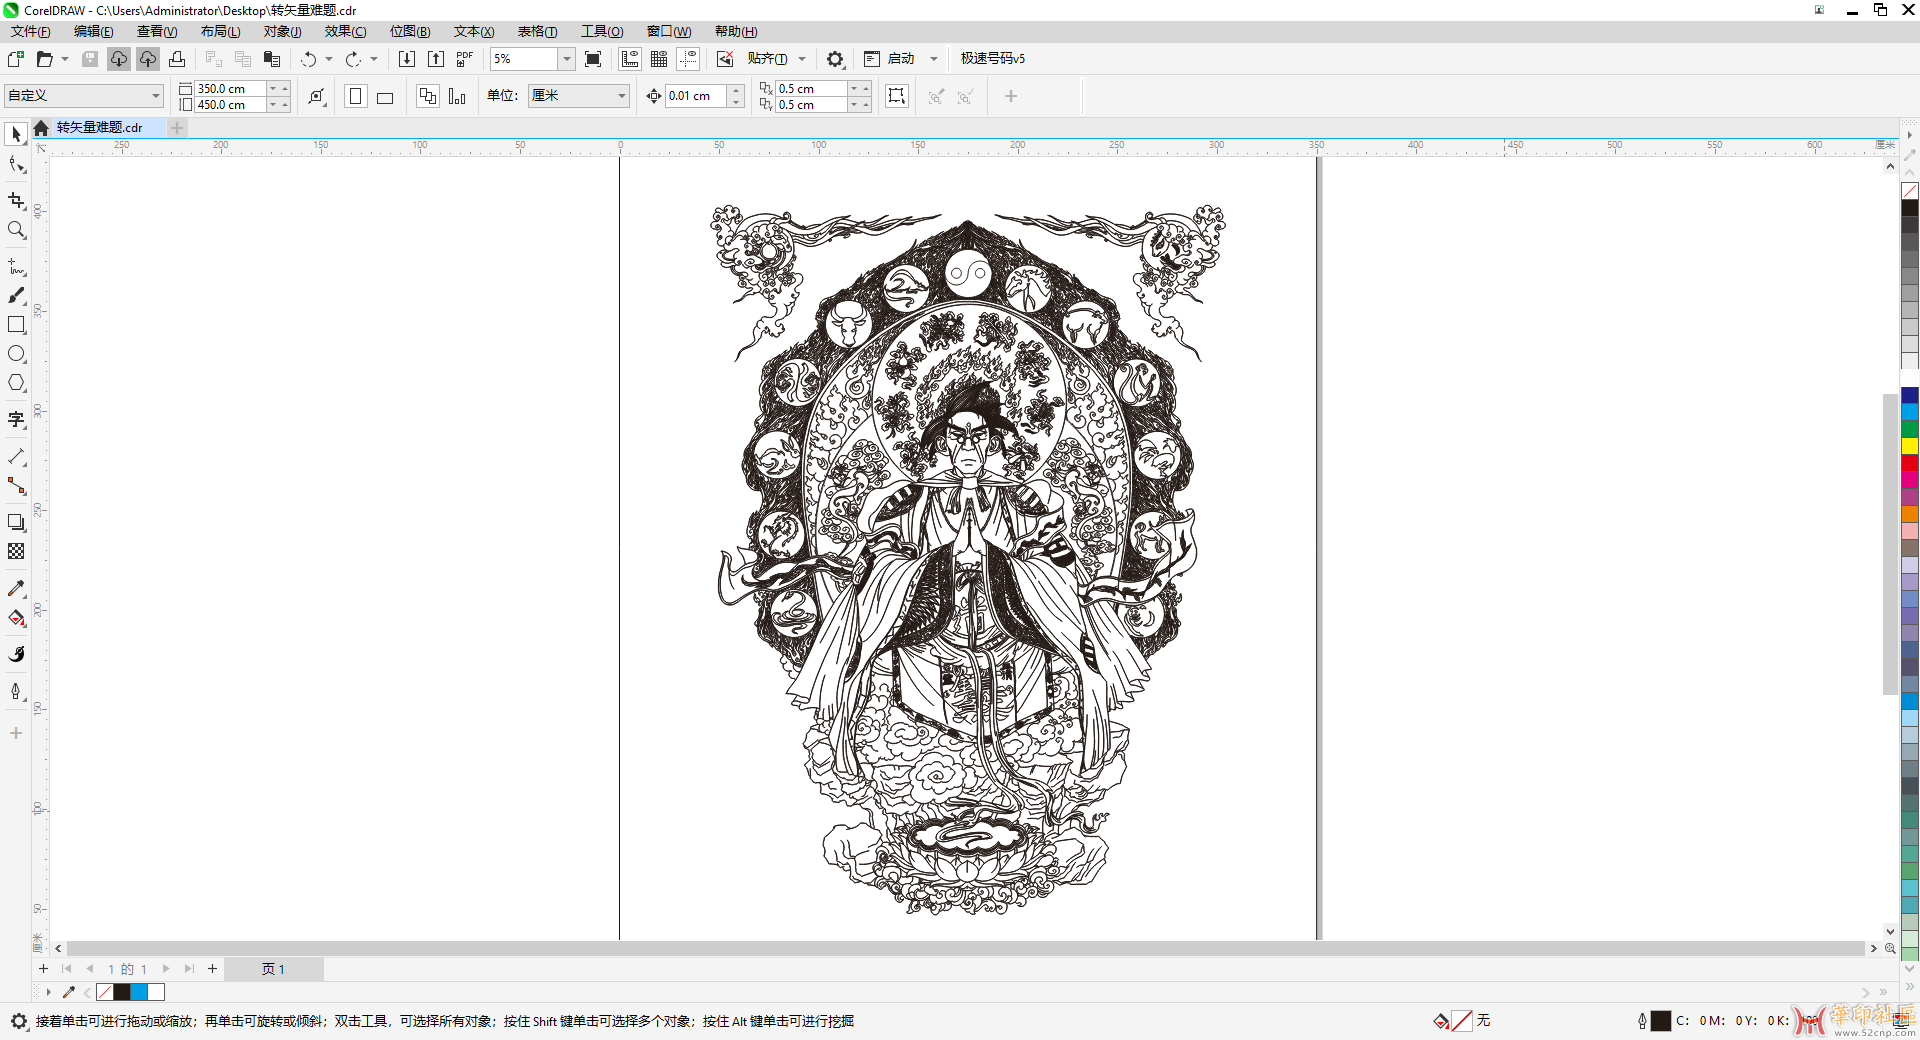
Task: Click nudge distance field 0.01 cm
Action: pyautogui.click(x=697, y=96)
